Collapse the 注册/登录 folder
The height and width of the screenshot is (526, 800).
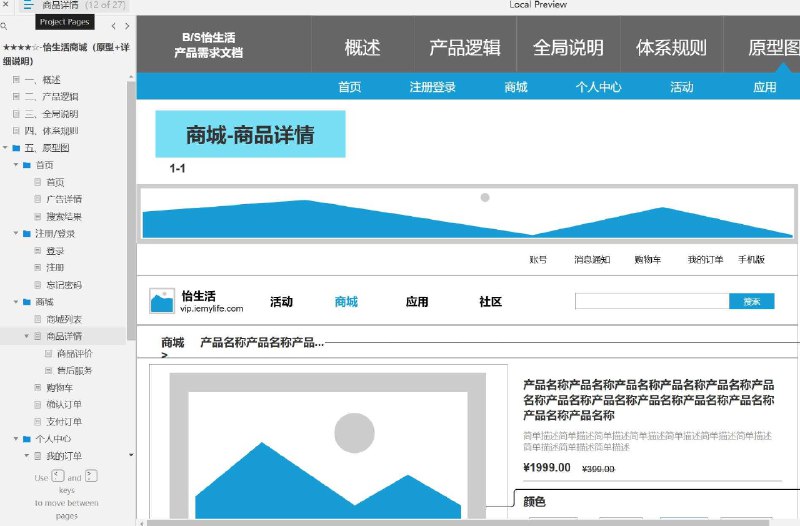16,233
